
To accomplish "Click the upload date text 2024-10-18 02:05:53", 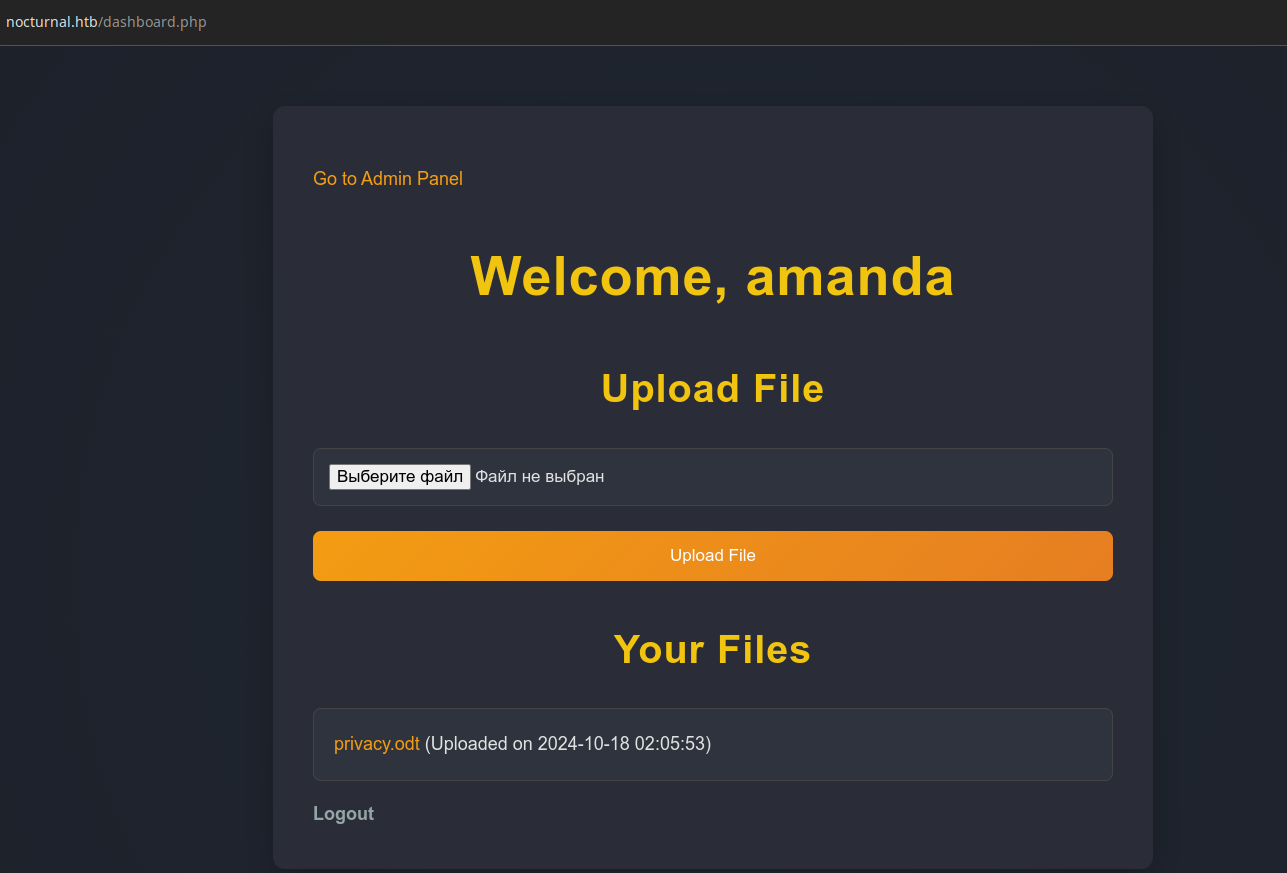I will (622, 744).
